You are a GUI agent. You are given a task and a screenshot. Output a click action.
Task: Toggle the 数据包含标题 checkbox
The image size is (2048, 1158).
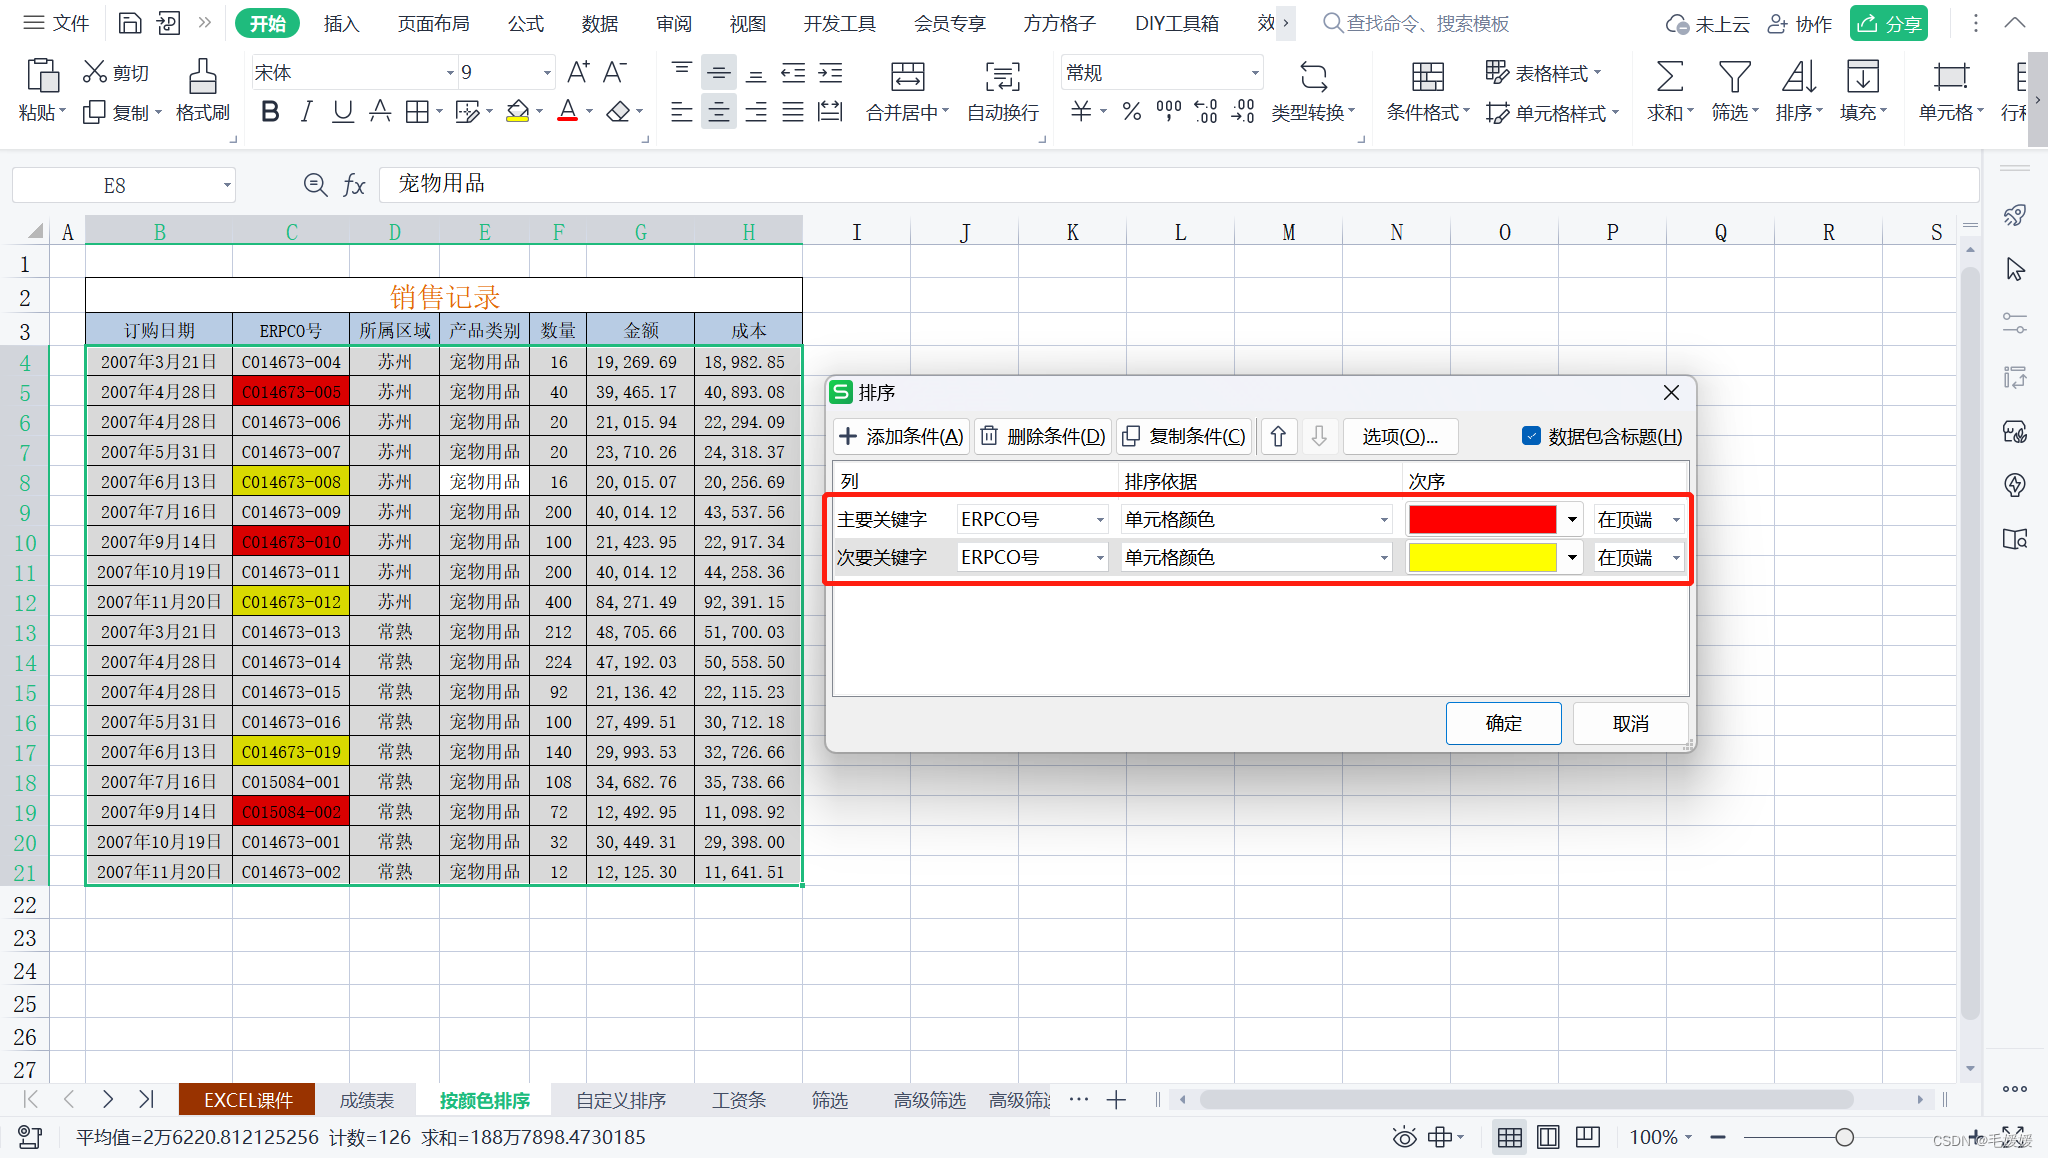pos(1531,436)
